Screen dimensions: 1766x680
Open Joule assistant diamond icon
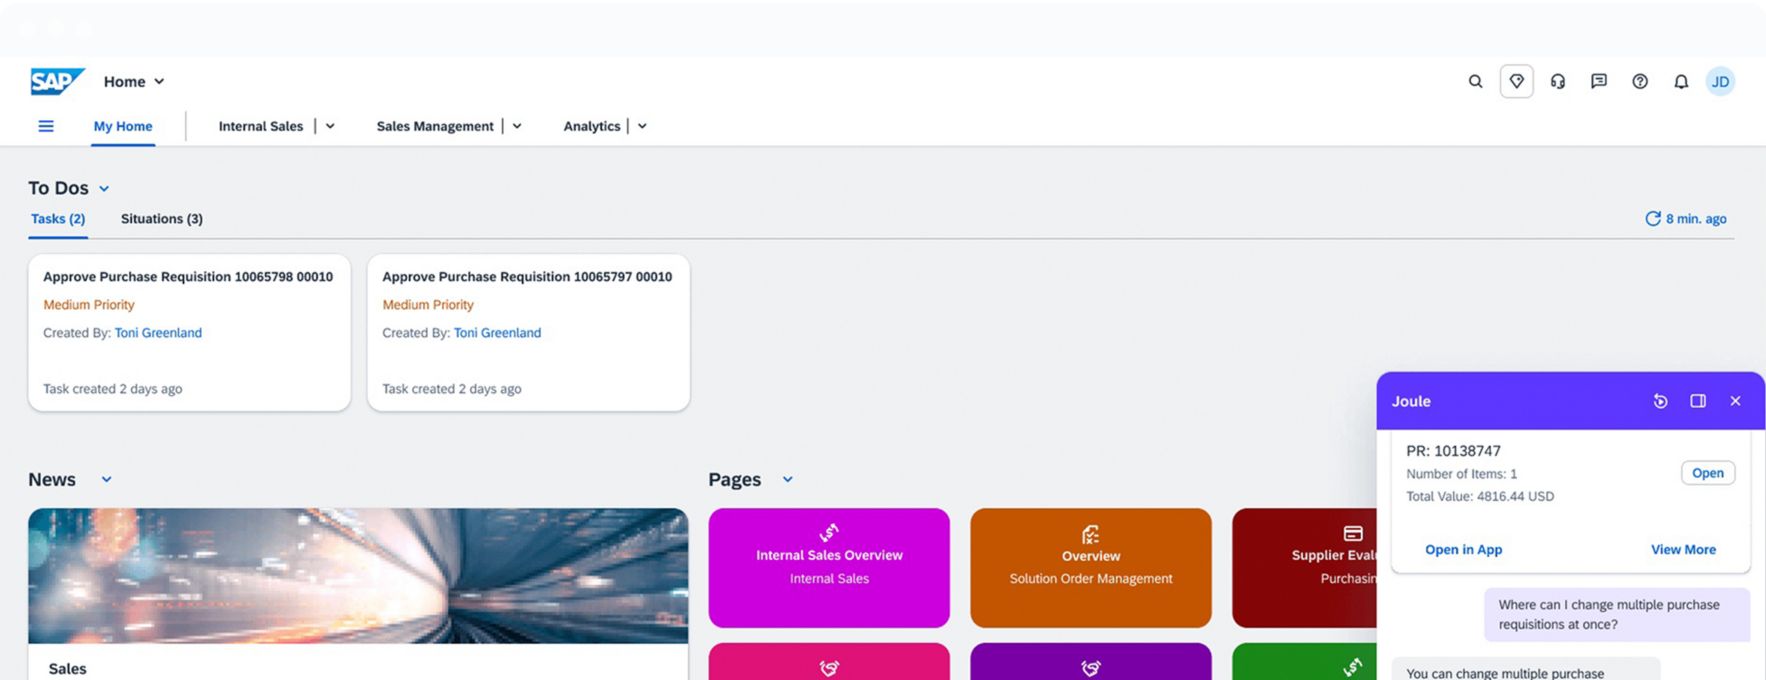[1516, 82]
